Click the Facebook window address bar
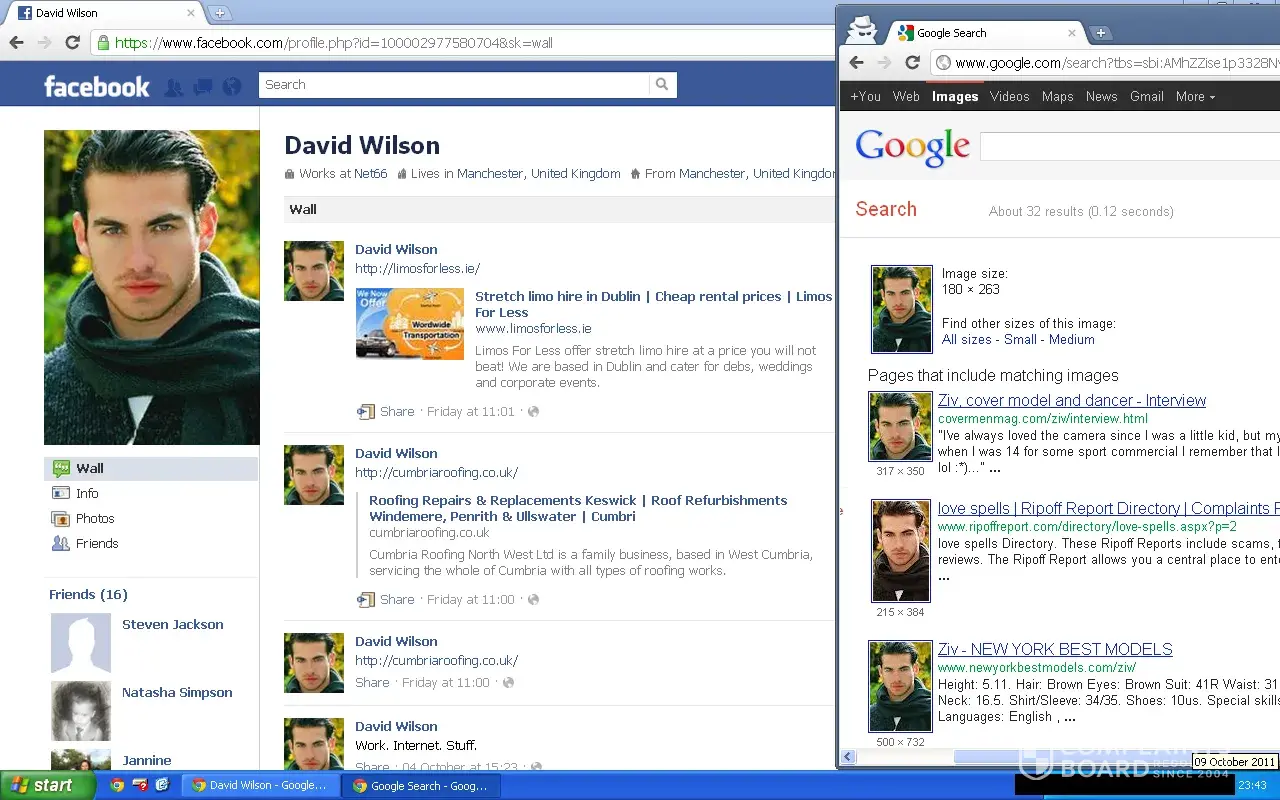1280x800 pixels. (463, 43)
